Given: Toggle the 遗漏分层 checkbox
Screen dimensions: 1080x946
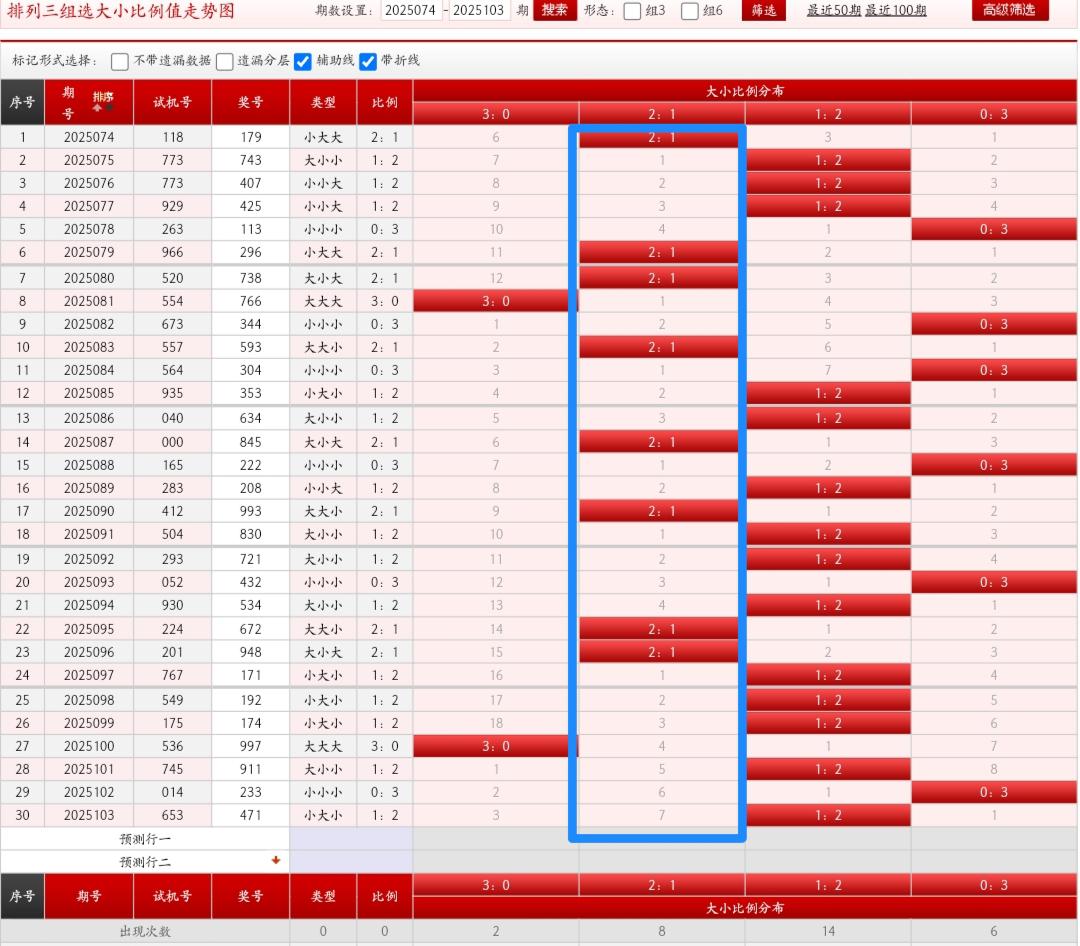Looking at the screenshot, I should 225,61.
